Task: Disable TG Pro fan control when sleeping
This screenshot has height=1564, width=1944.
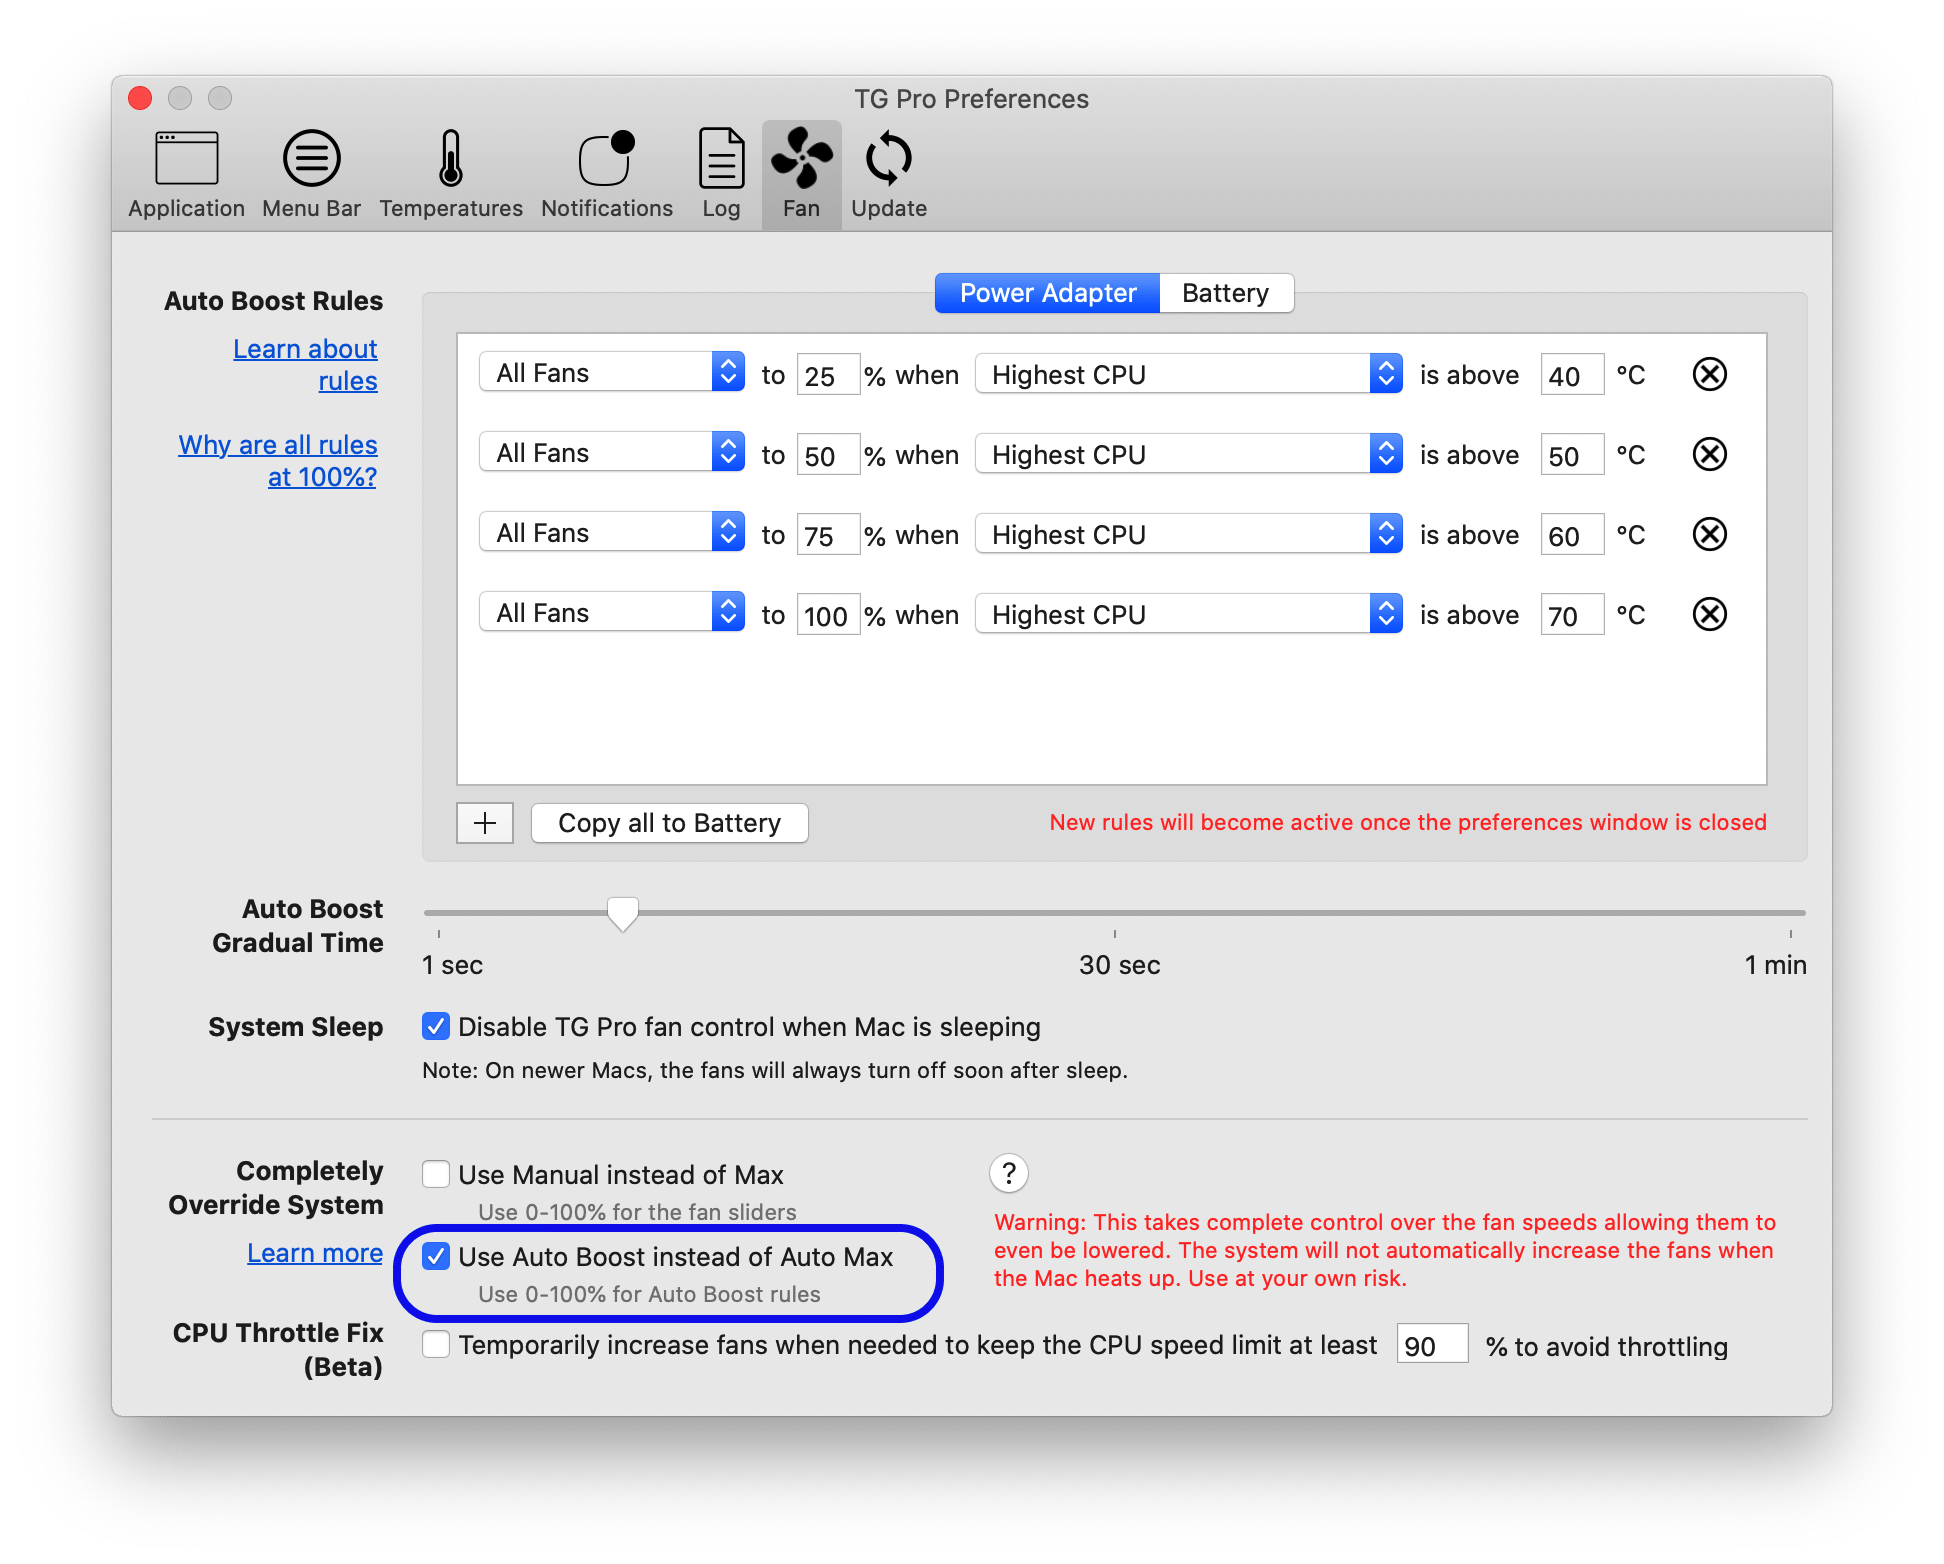Action: point(436,1026)
